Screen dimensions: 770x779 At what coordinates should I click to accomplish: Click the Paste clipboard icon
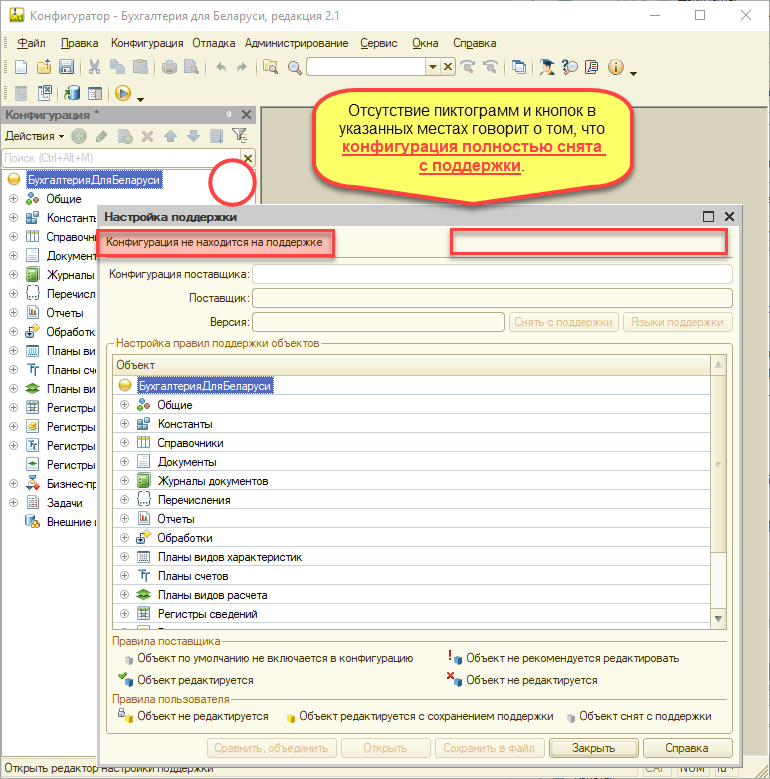pyautogui.click(x=140, y=67)
